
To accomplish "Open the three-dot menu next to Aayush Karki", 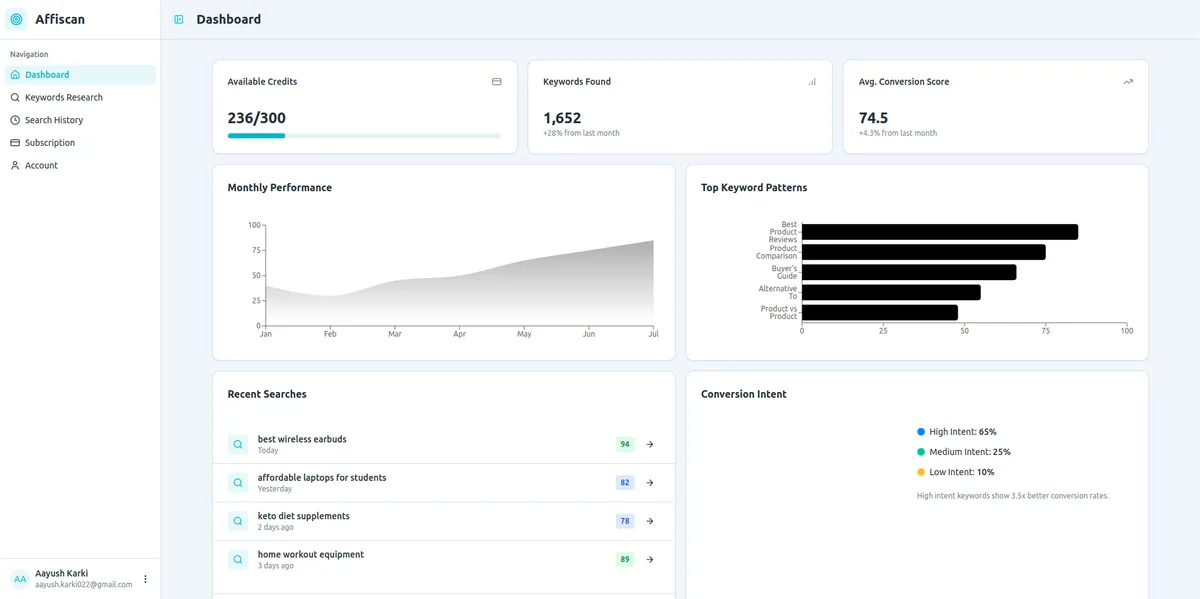I will click(x=145, y=579).
